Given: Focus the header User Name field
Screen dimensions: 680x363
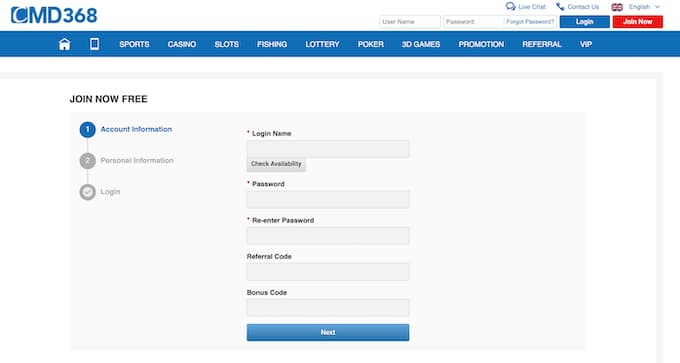Looking at the screenshot, I should click(410, 22).
